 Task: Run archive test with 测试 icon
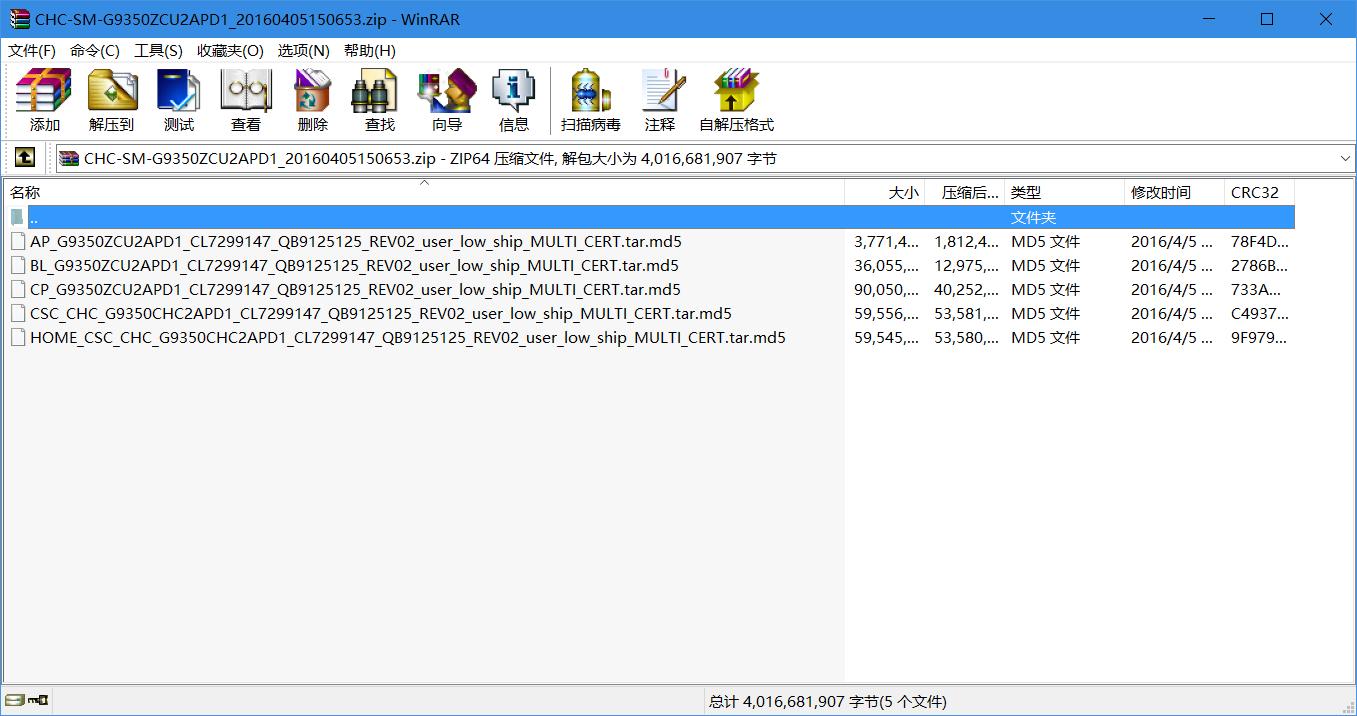[178, 100]
